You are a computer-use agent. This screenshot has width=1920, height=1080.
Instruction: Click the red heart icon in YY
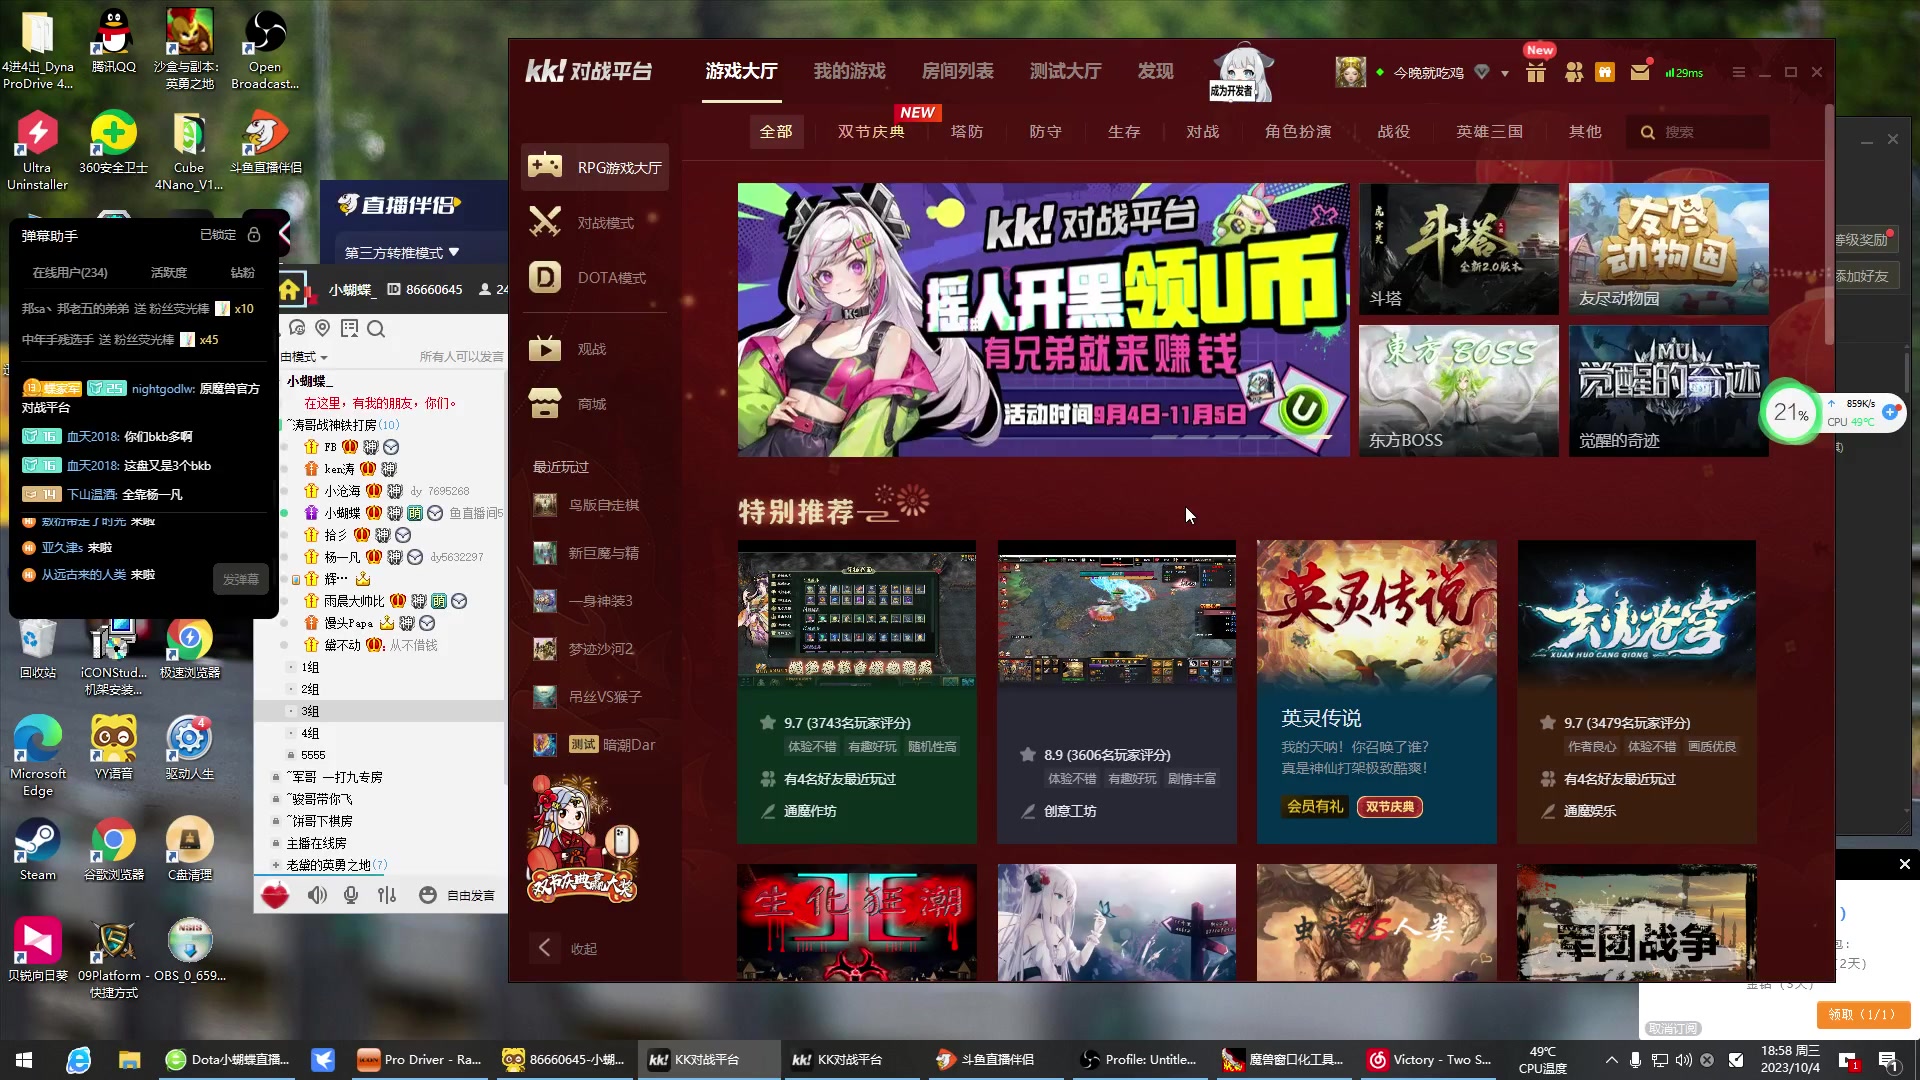pyautogui.click(x=275, y=895)
